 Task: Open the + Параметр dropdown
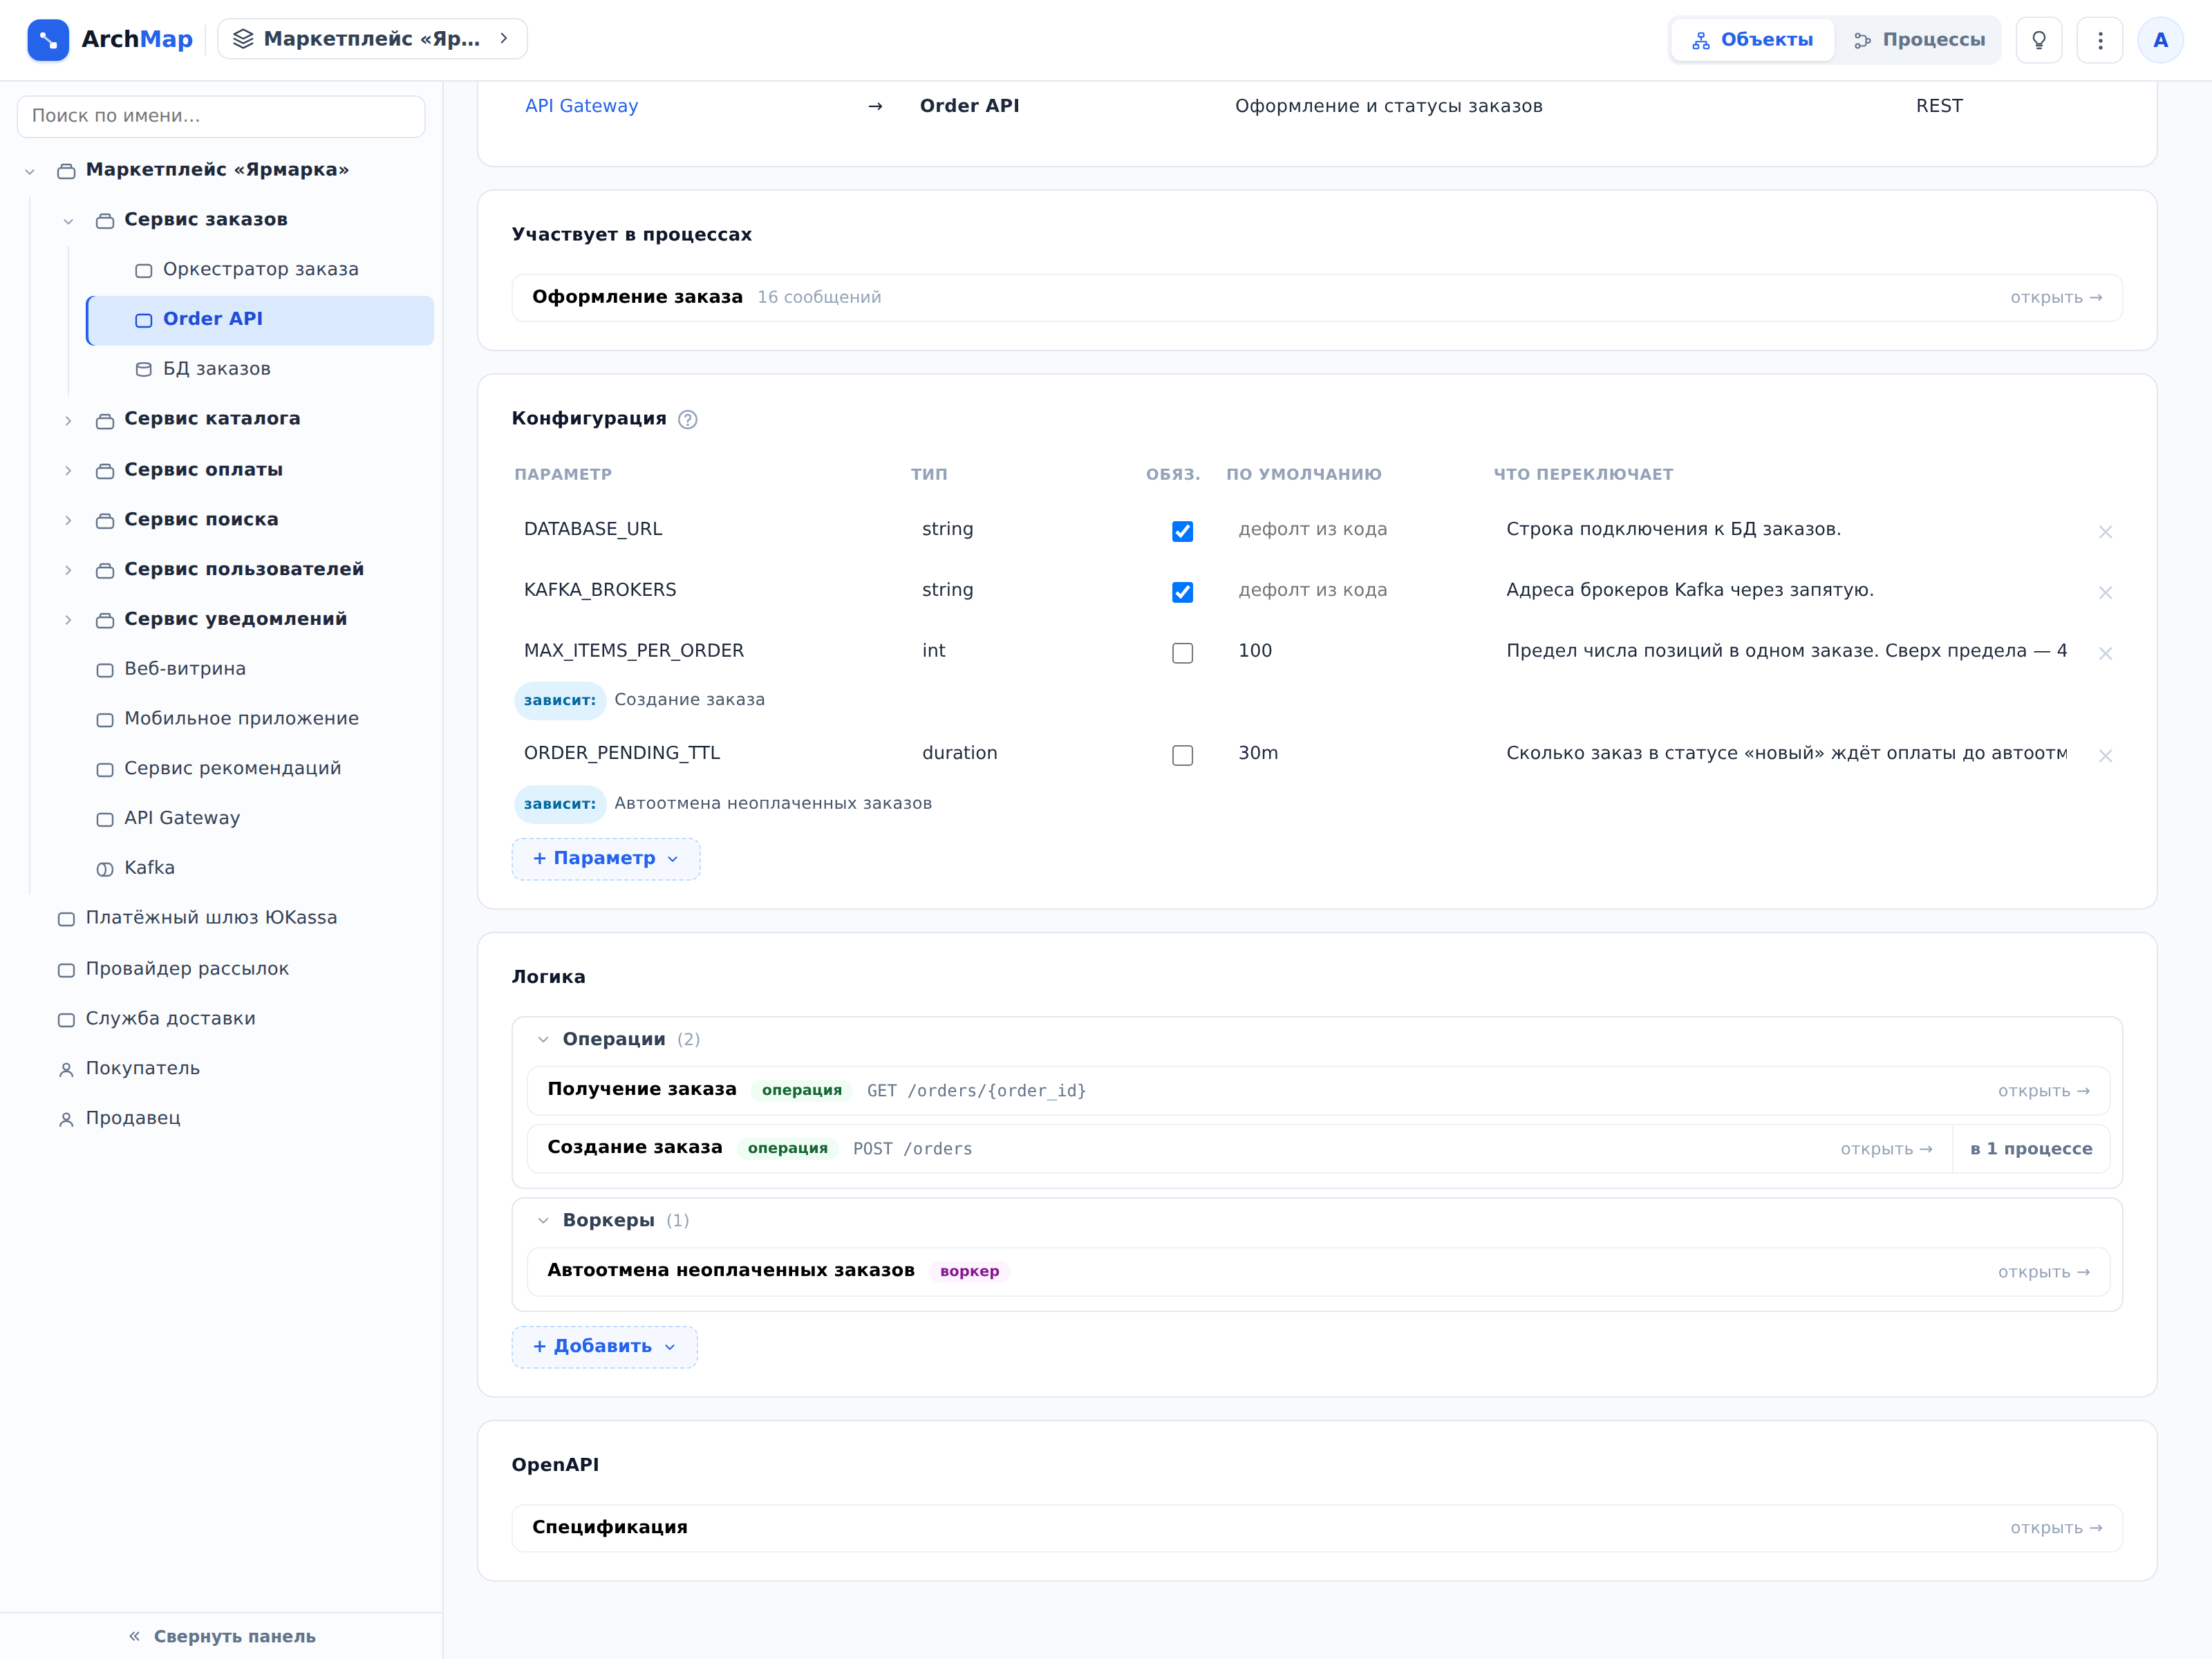click(x=606, y=859)
